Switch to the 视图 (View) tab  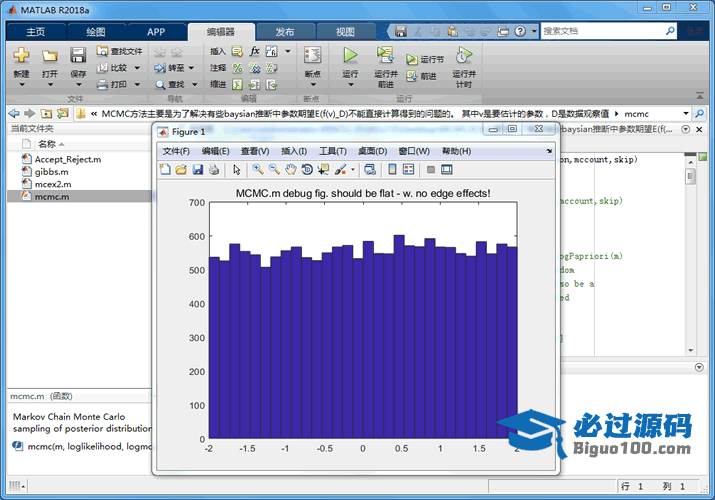click(x=345, y=32)
